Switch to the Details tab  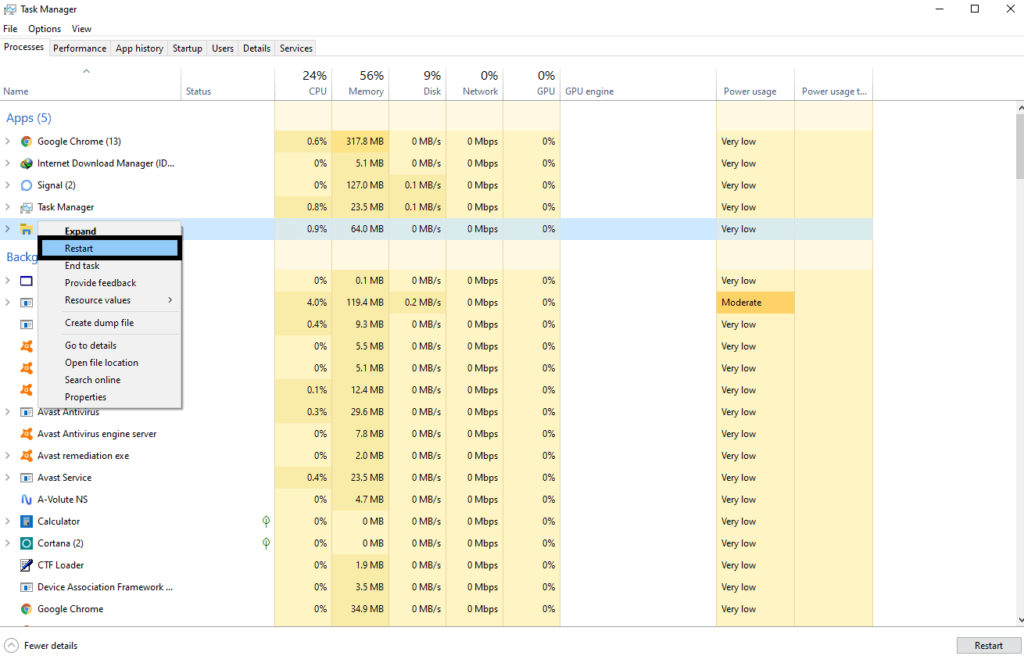(x=257, y=48)
